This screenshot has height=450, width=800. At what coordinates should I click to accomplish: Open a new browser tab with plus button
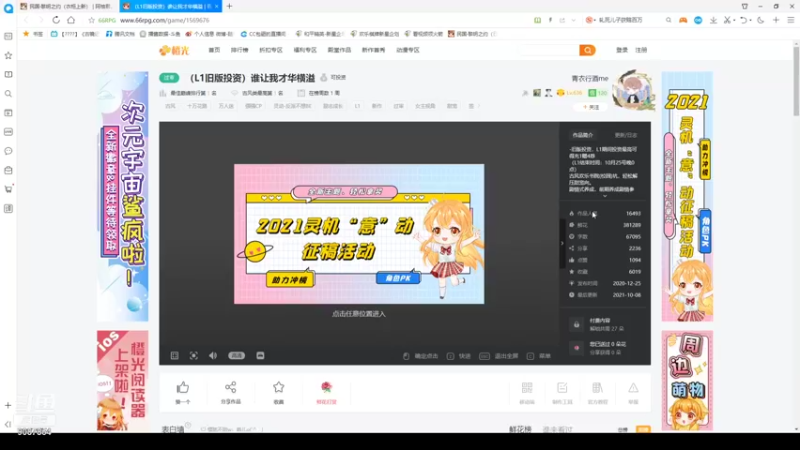click(230, 6)
